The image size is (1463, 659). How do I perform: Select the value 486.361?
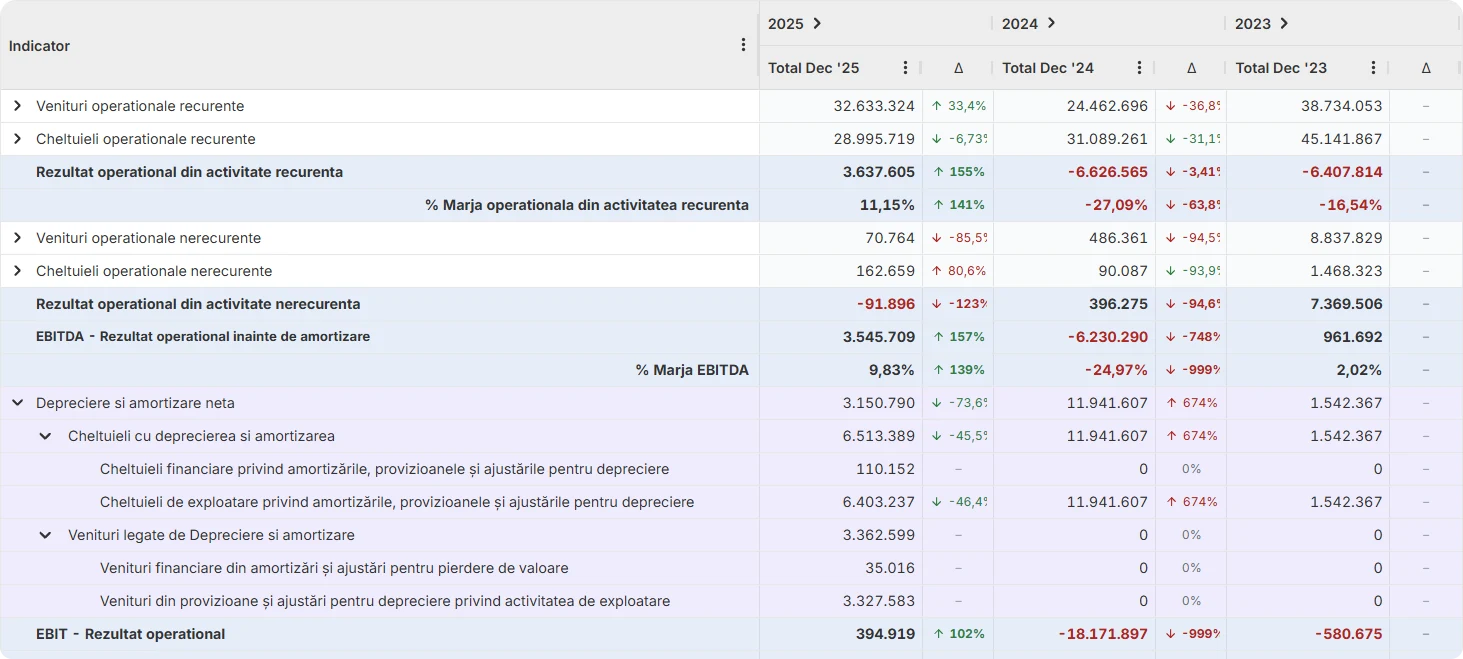1119,238
